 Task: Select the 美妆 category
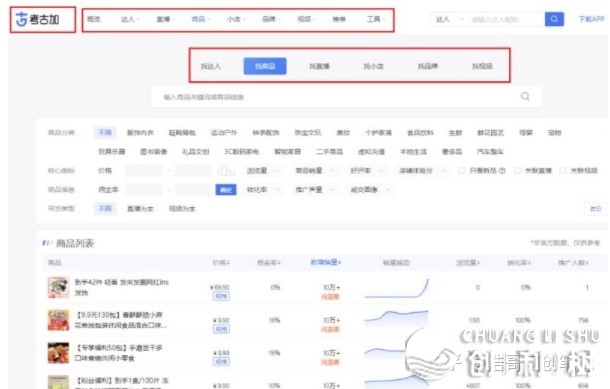[x=343, y=133]
